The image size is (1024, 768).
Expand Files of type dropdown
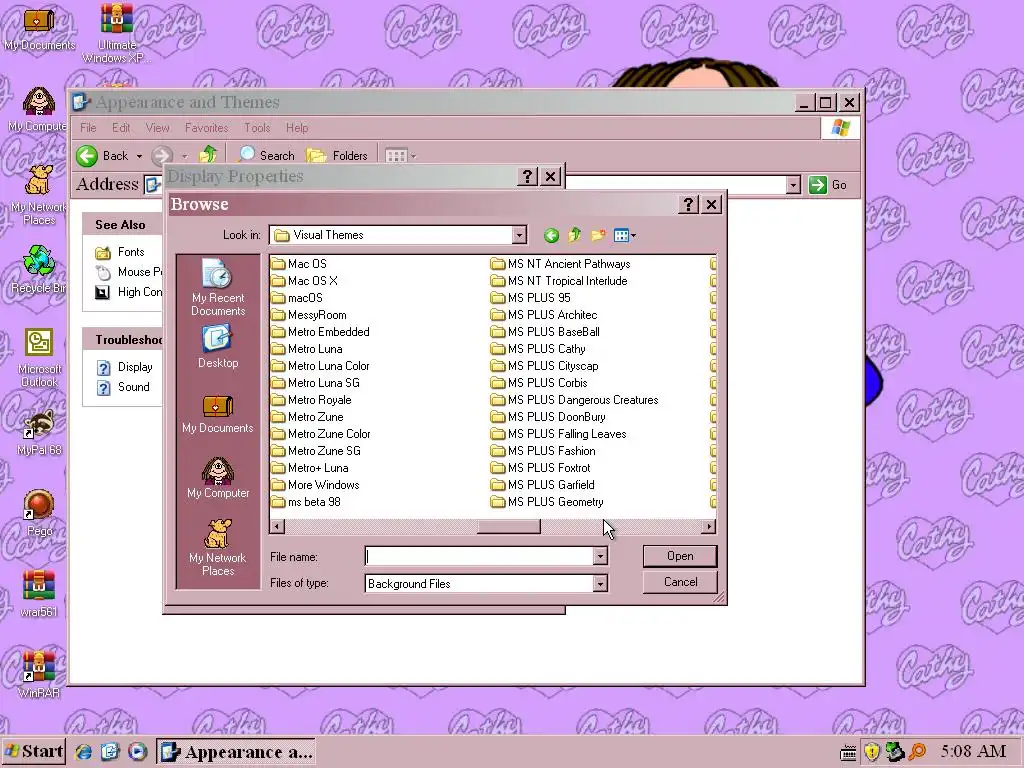tap(600, 584)
